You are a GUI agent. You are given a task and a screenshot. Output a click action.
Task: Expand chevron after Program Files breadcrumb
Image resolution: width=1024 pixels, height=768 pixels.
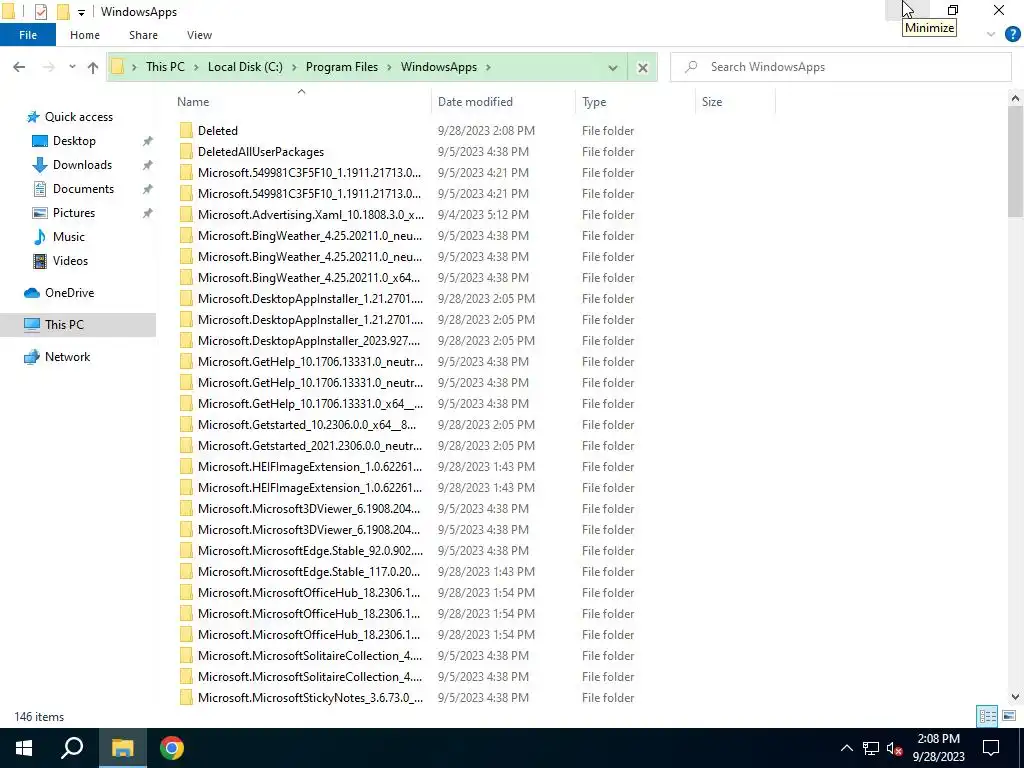pyautogui.click(x=390, y=67)
